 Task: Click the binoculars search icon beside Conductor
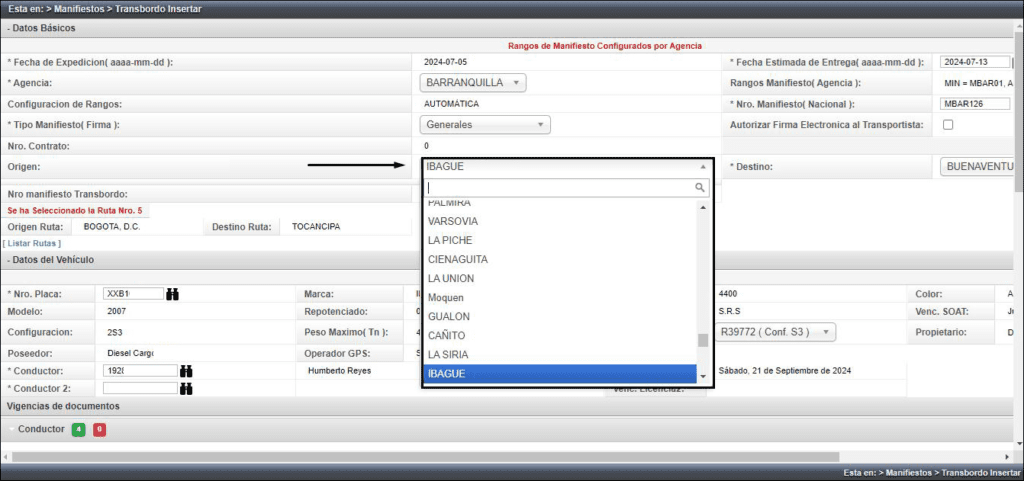click(x=186, y=370)
